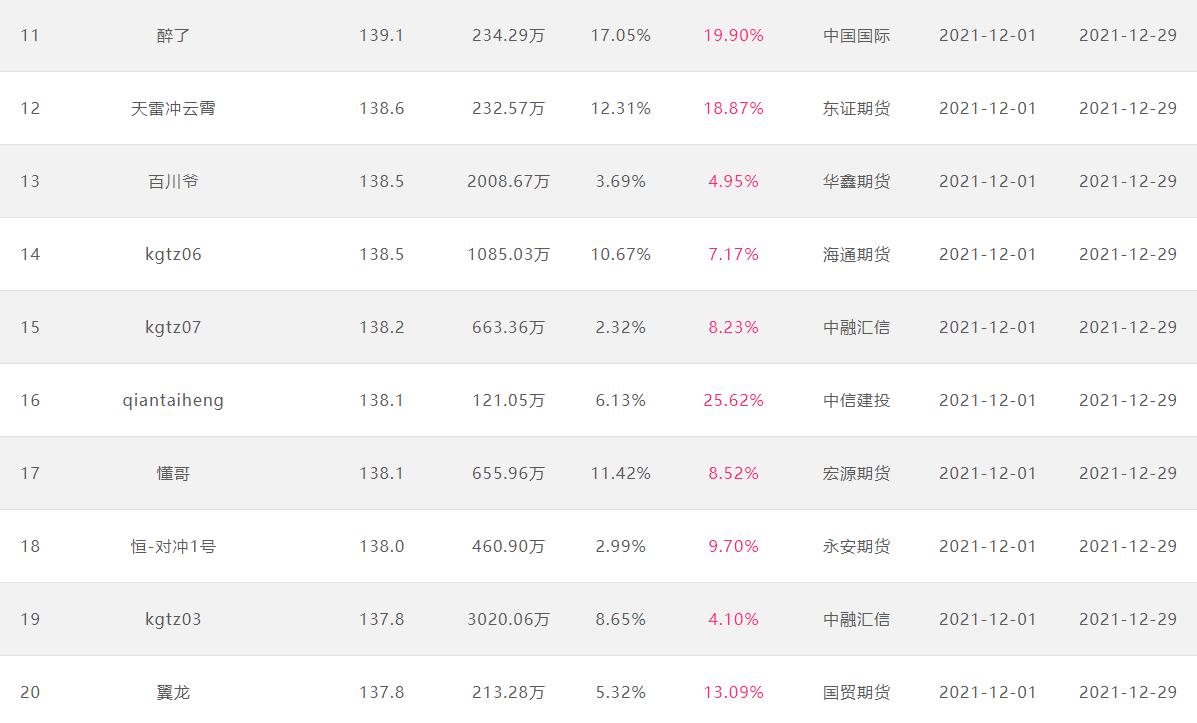This screenshot has width=1197, height=723.
Task: Select 中国国际 futures company cell
Action: point(857,36)
